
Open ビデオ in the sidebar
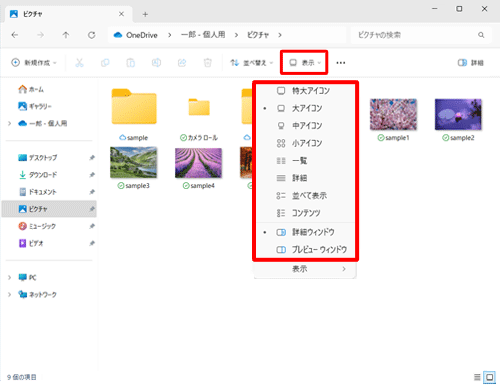30,243
